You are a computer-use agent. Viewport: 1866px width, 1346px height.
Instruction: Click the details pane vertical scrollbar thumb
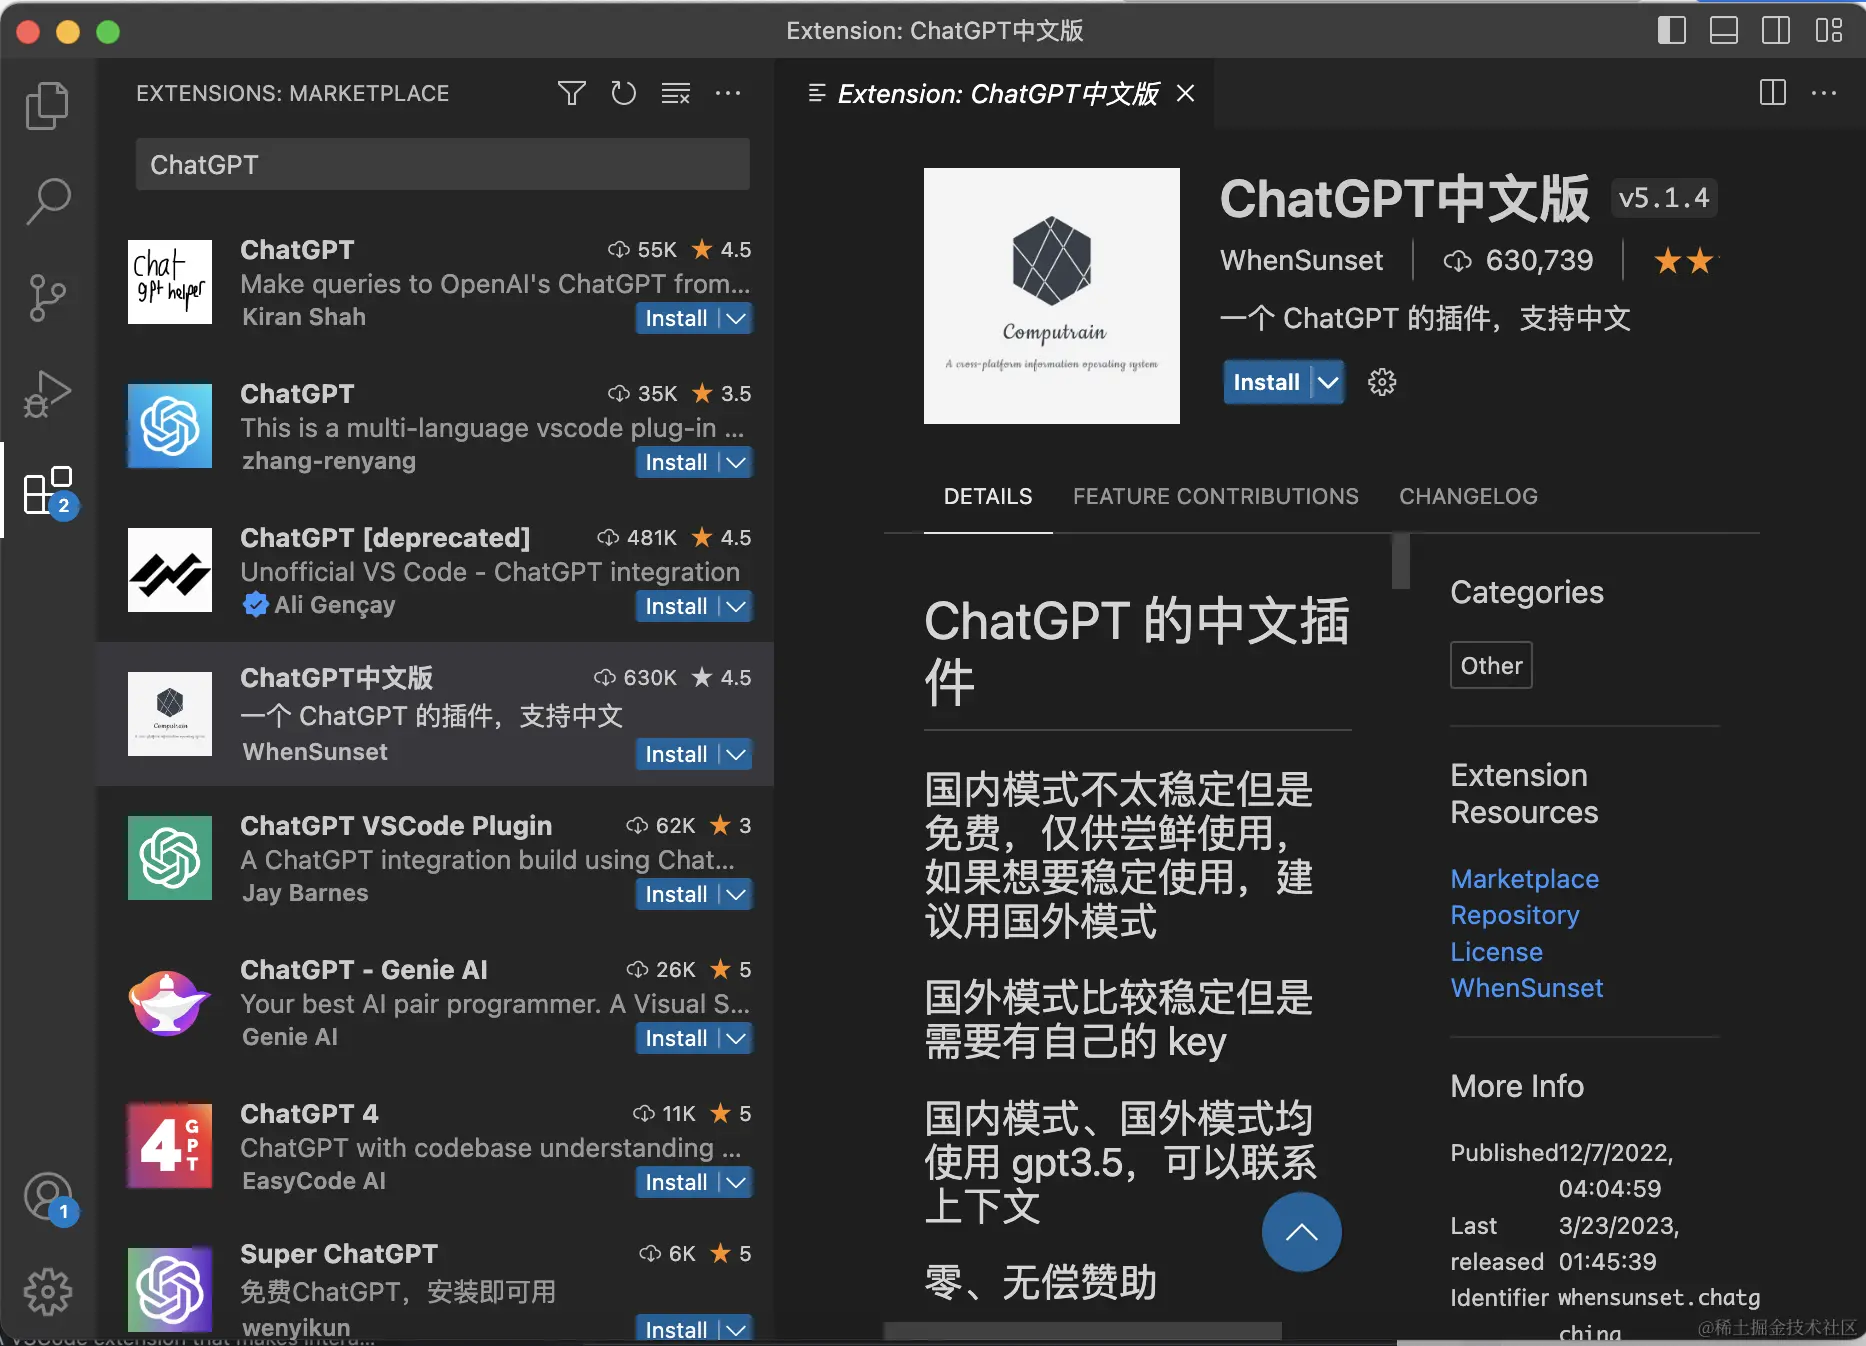(1401, 560)
